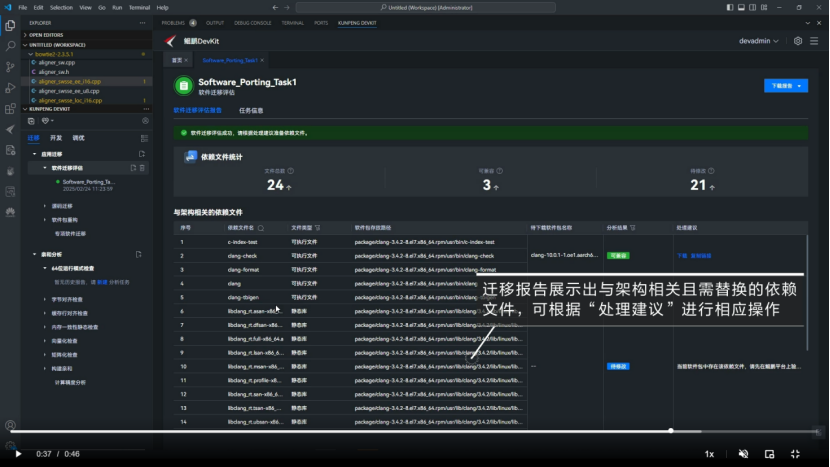This screenshot has height=467, width=830.
Task: Click the help icon next to 待修改
Action: tap(711, 171)
